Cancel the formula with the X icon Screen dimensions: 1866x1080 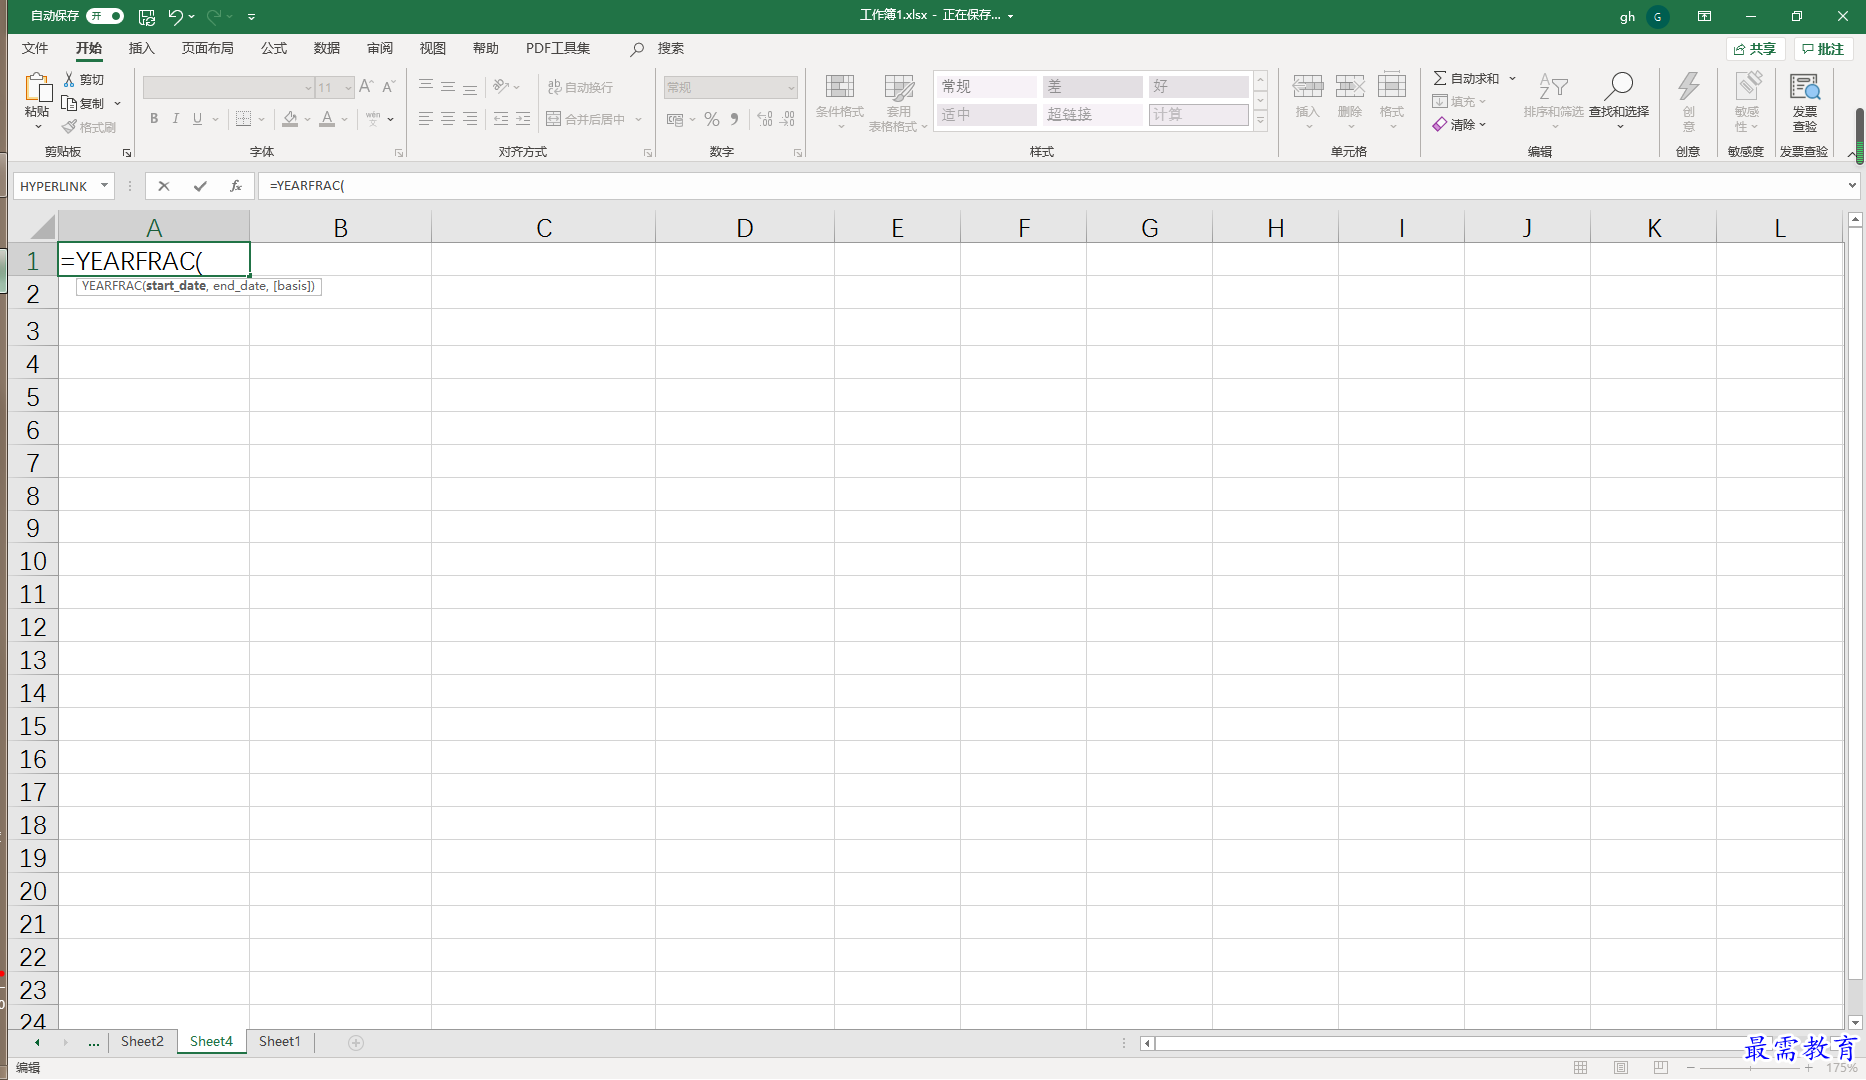click(164, 186)
